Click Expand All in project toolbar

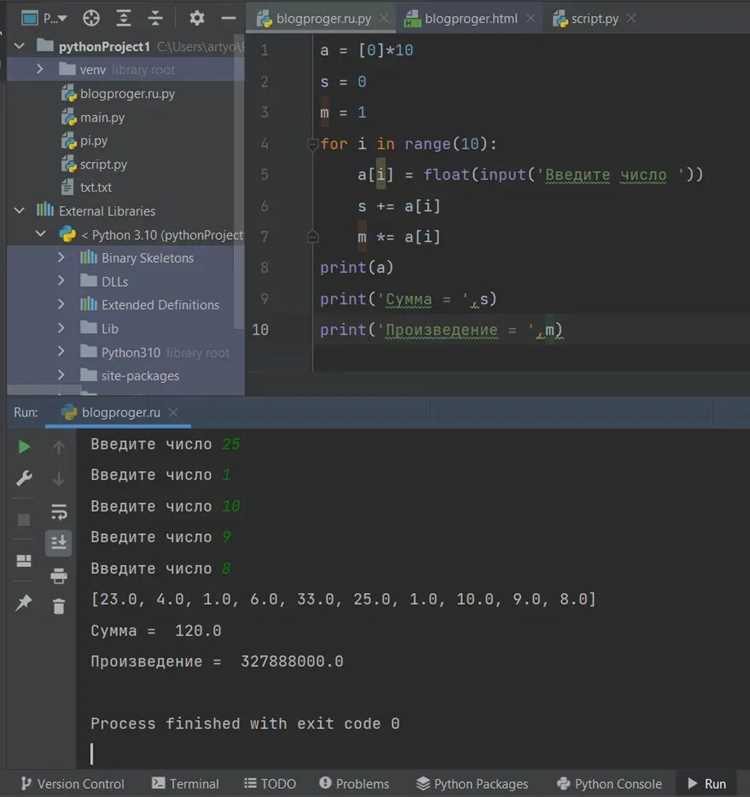[x=123, y=18]
